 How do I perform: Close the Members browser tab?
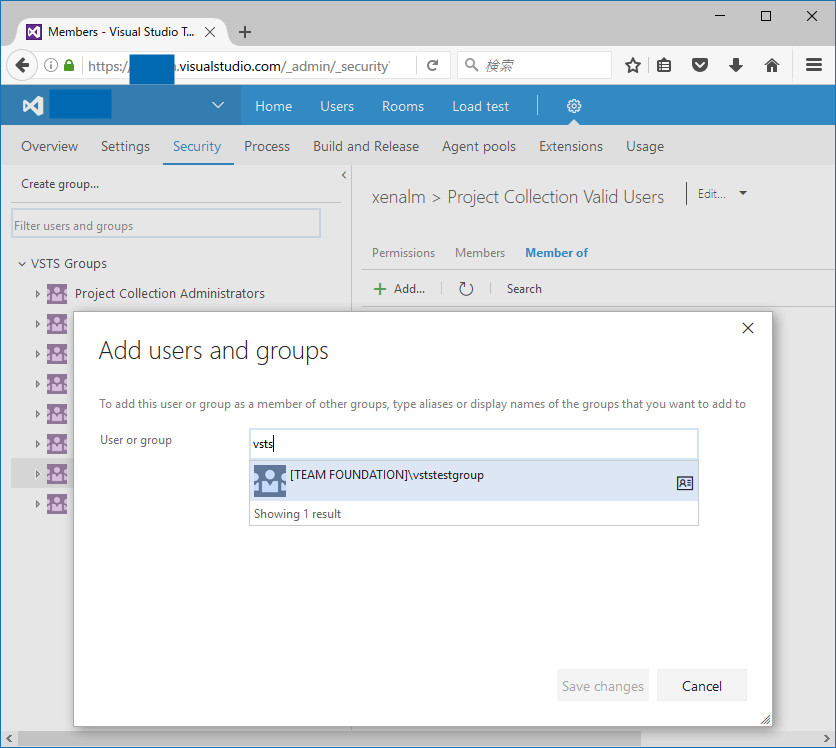(210, 32)
